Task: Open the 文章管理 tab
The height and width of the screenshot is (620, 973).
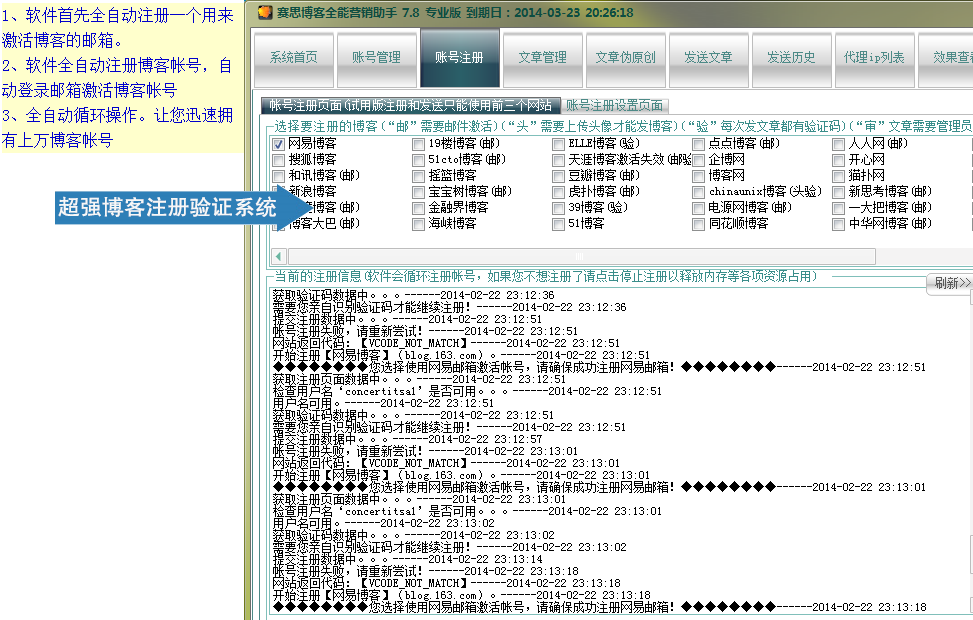Action: [543, 59]
